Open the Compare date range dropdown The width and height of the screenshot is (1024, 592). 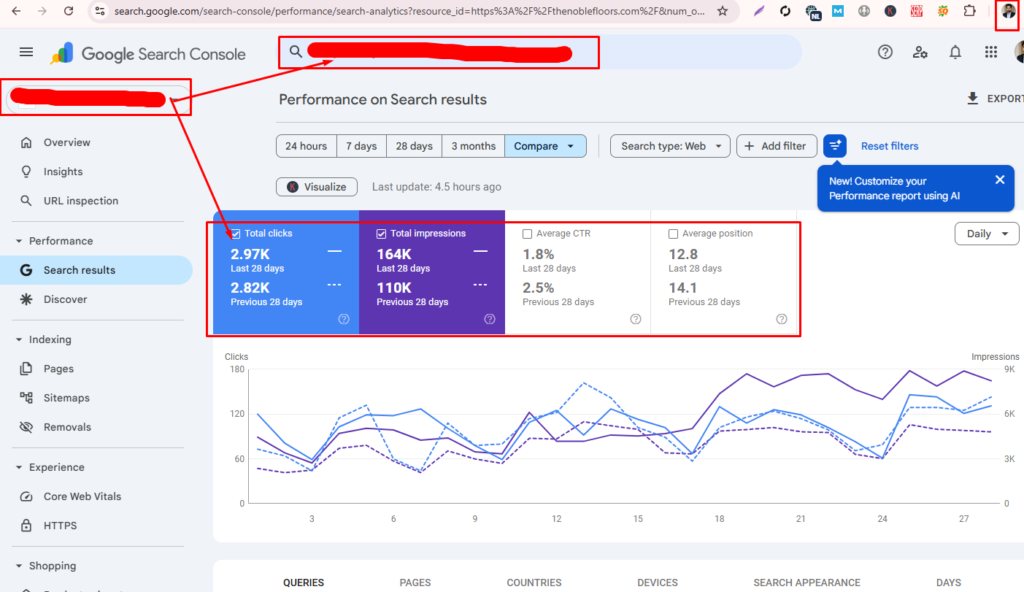point(545,146)
